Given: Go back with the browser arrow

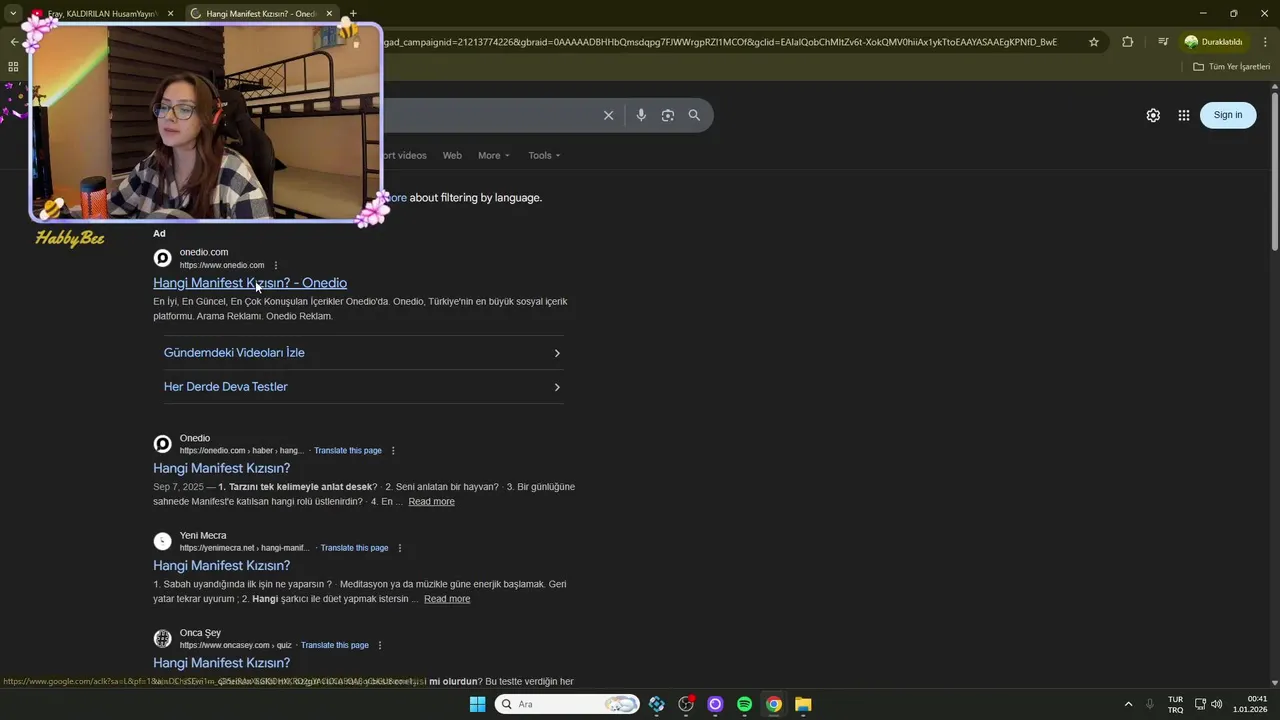Looking at the screenshot, I should point(14,42).
